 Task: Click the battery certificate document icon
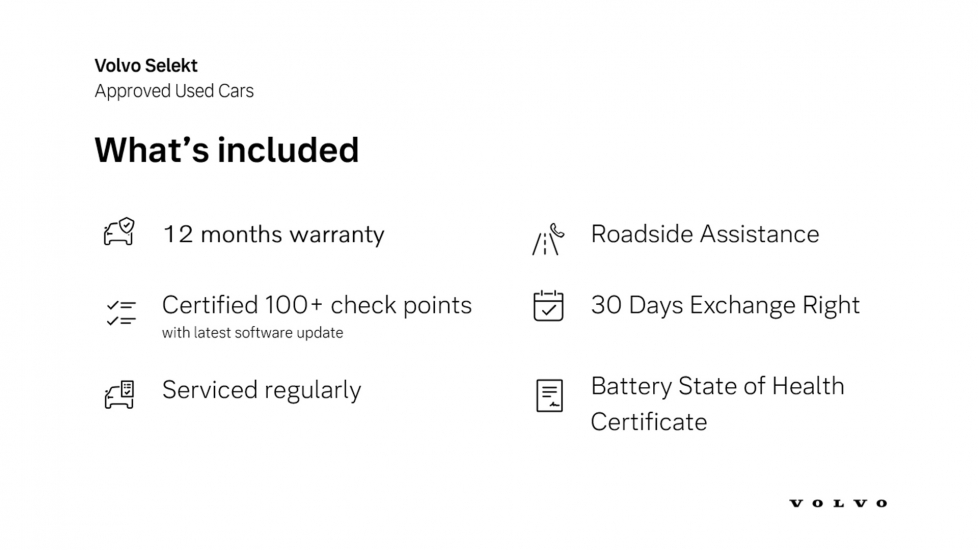(x=549, y=395)
